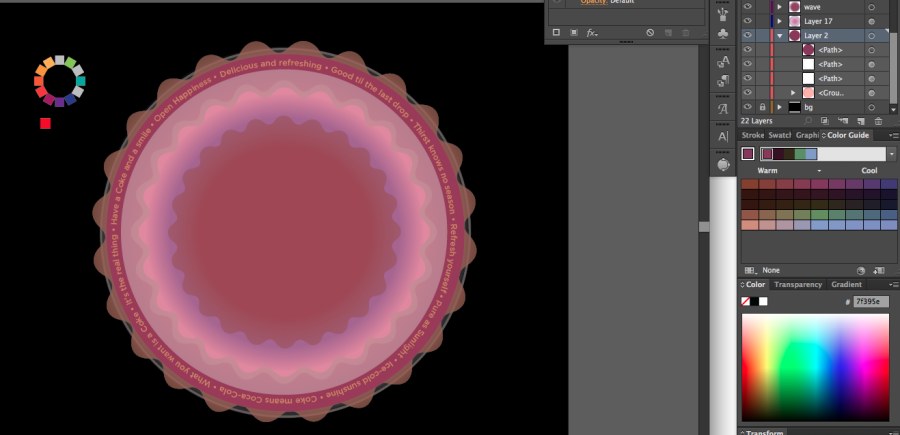900x435 pixels.
Task: Select the Color Guide tab
Action: (845, 135)
